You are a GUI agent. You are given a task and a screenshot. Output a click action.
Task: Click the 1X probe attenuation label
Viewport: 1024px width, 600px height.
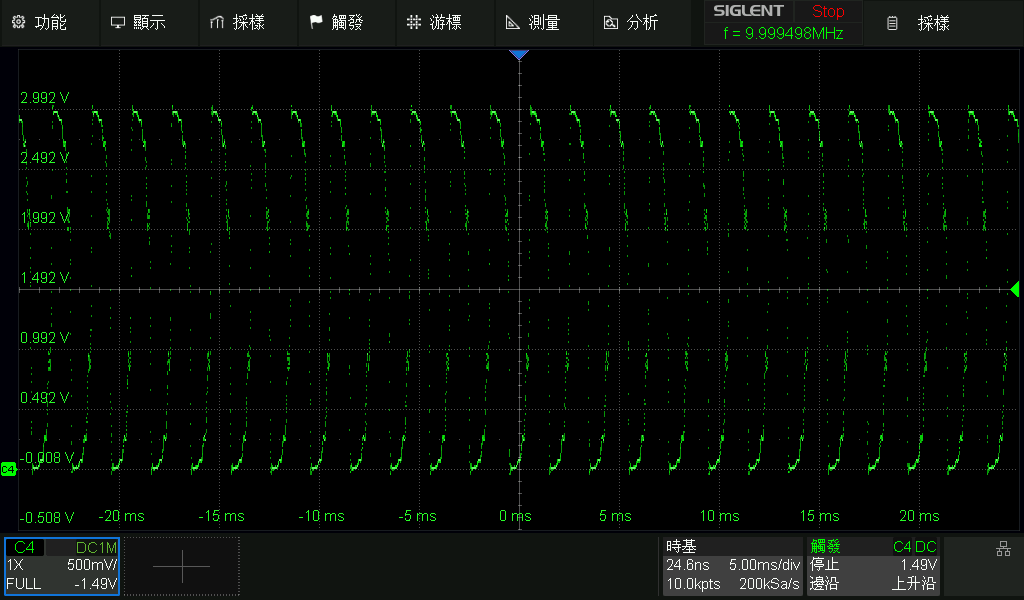(x=15, y=565)
